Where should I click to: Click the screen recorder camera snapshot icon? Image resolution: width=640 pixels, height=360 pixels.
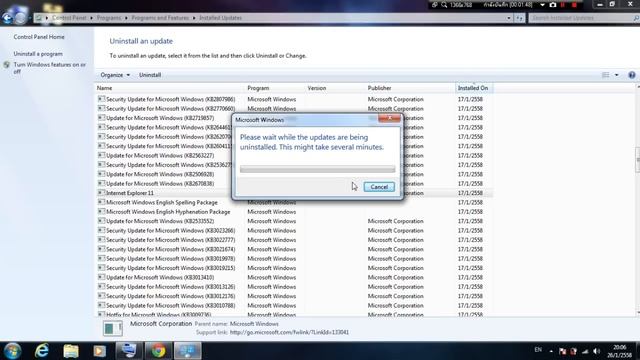tap(553, 5)
